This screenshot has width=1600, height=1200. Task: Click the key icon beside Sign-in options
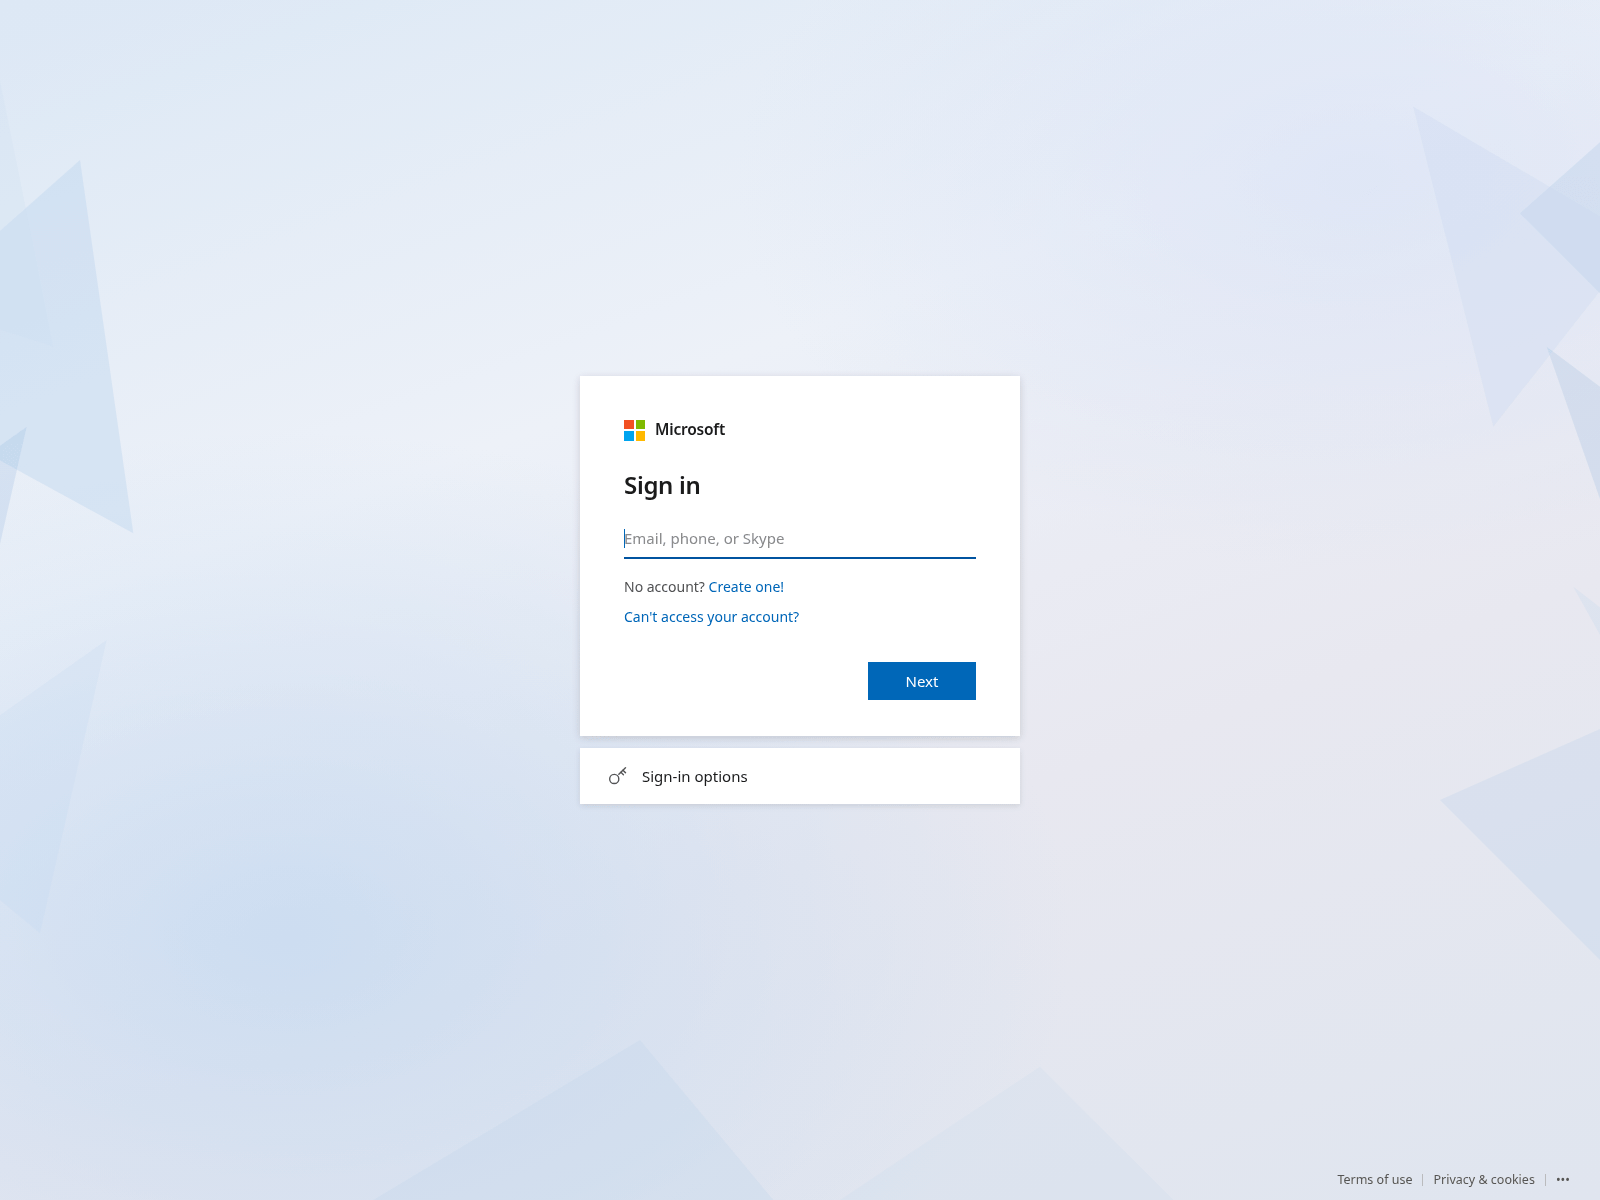[618, 776]
